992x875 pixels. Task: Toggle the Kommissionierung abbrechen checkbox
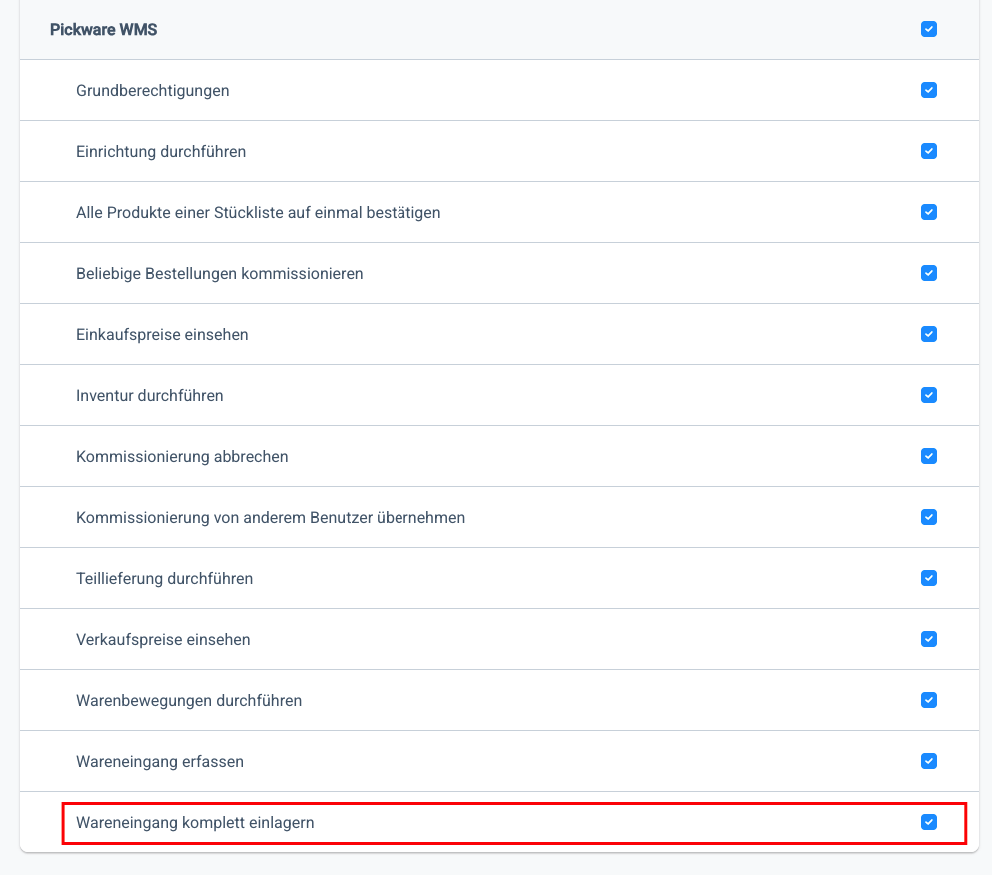[929, 456]
